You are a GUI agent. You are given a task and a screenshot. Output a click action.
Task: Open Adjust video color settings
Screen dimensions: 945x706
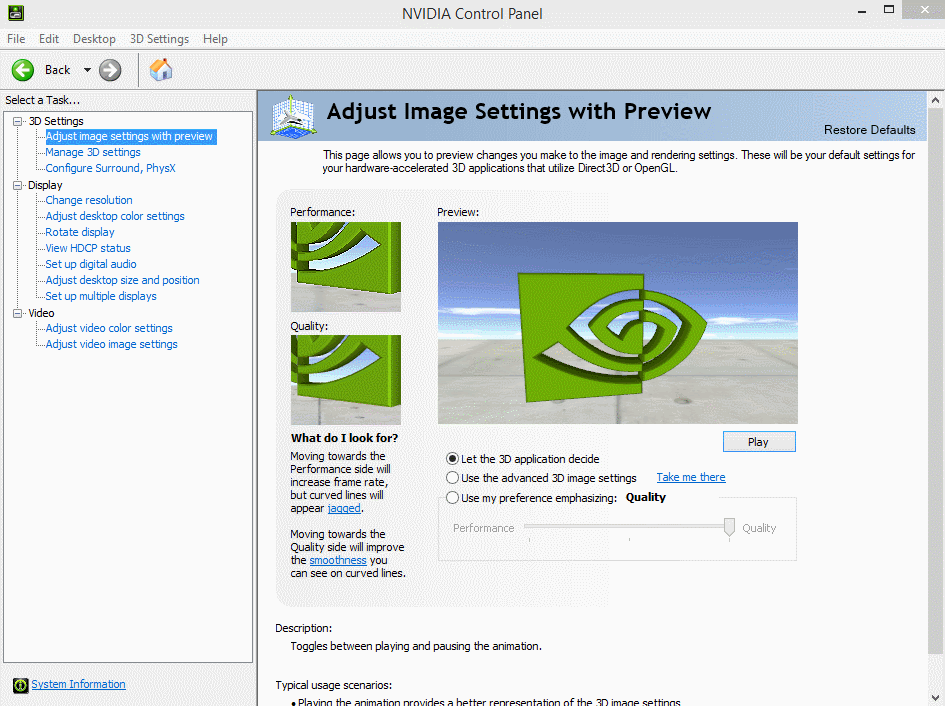click(x=109, y=328)
